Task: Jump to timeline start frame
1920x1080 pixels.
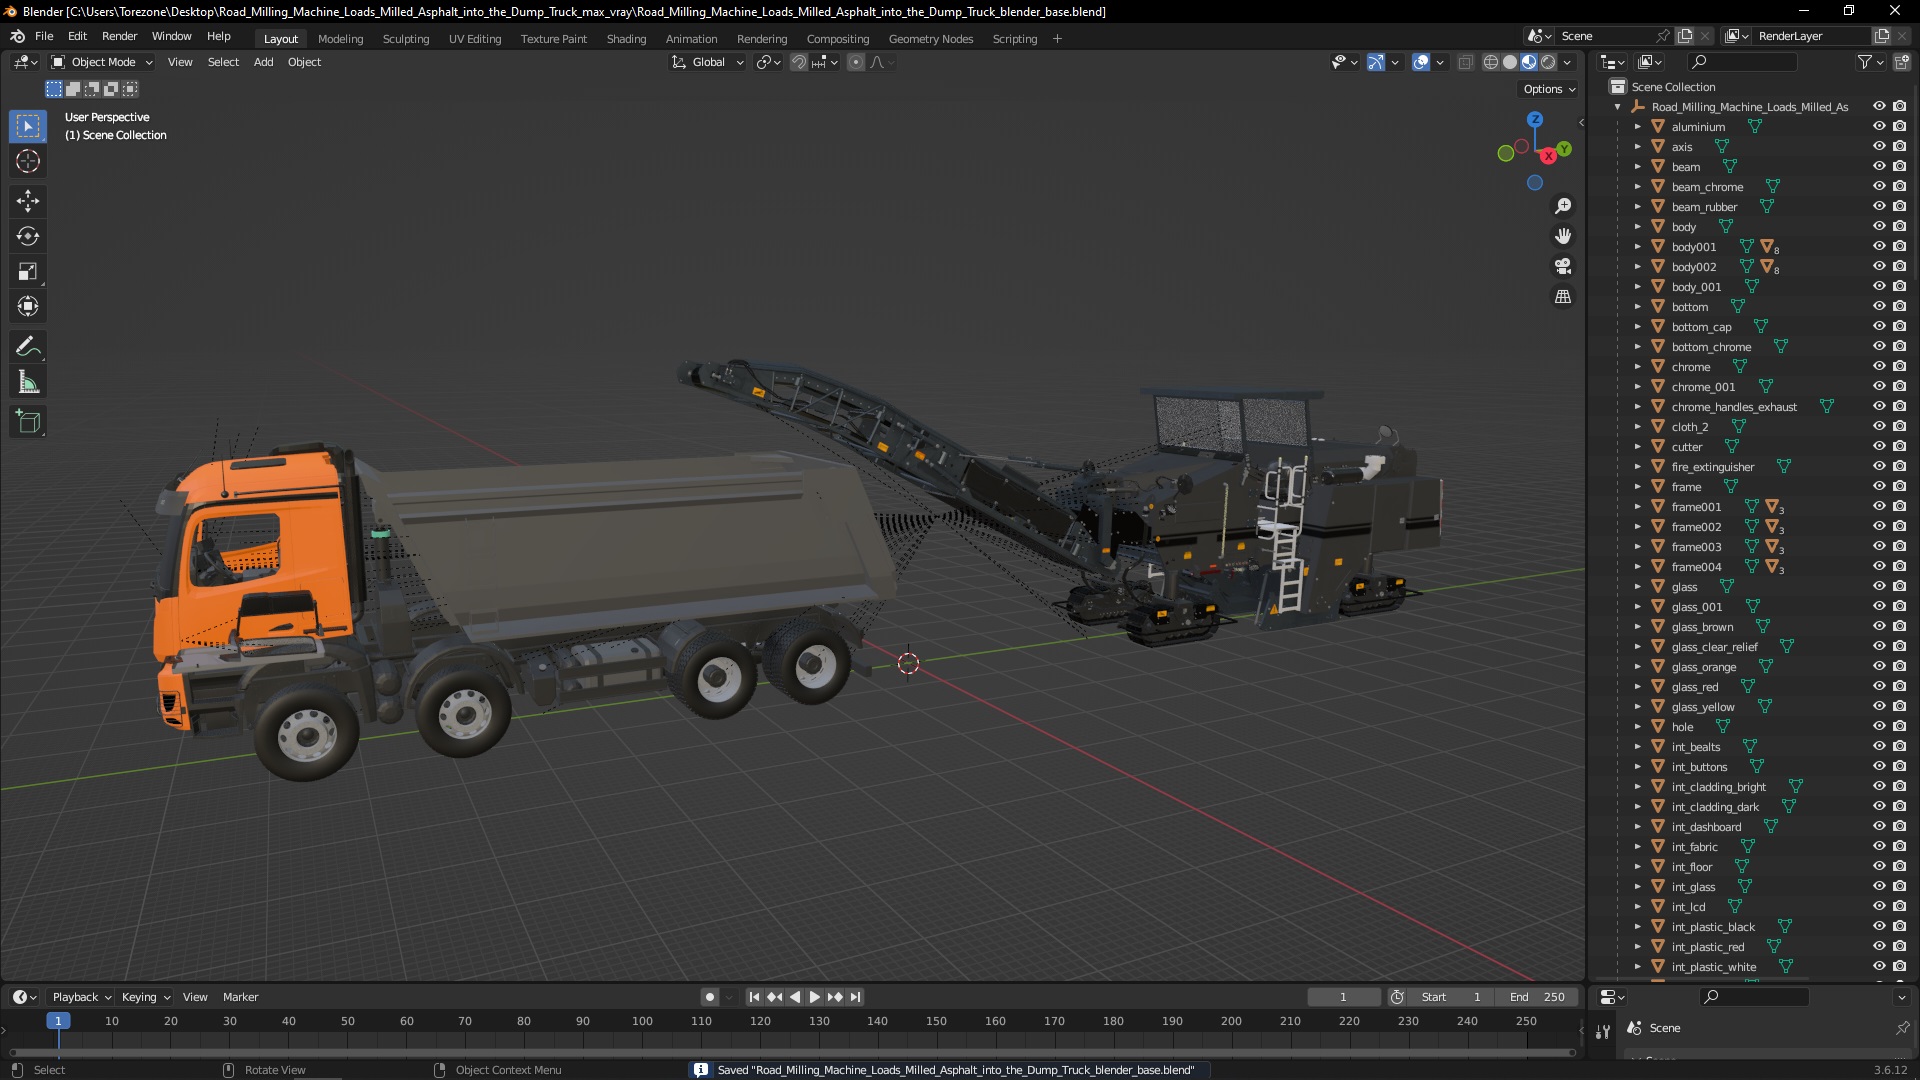Action: [x=755, y=997]
